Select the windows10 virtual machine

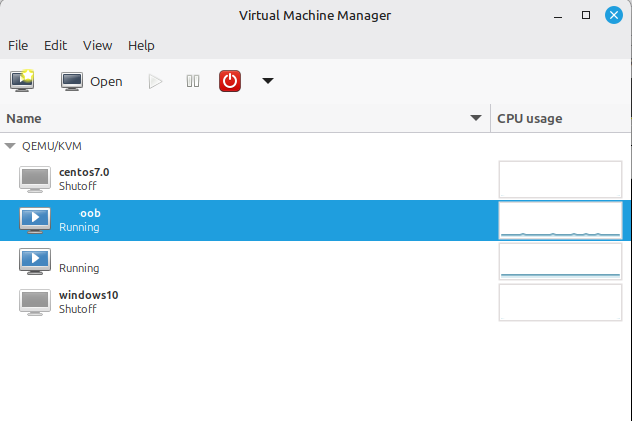tap(316, 302)
